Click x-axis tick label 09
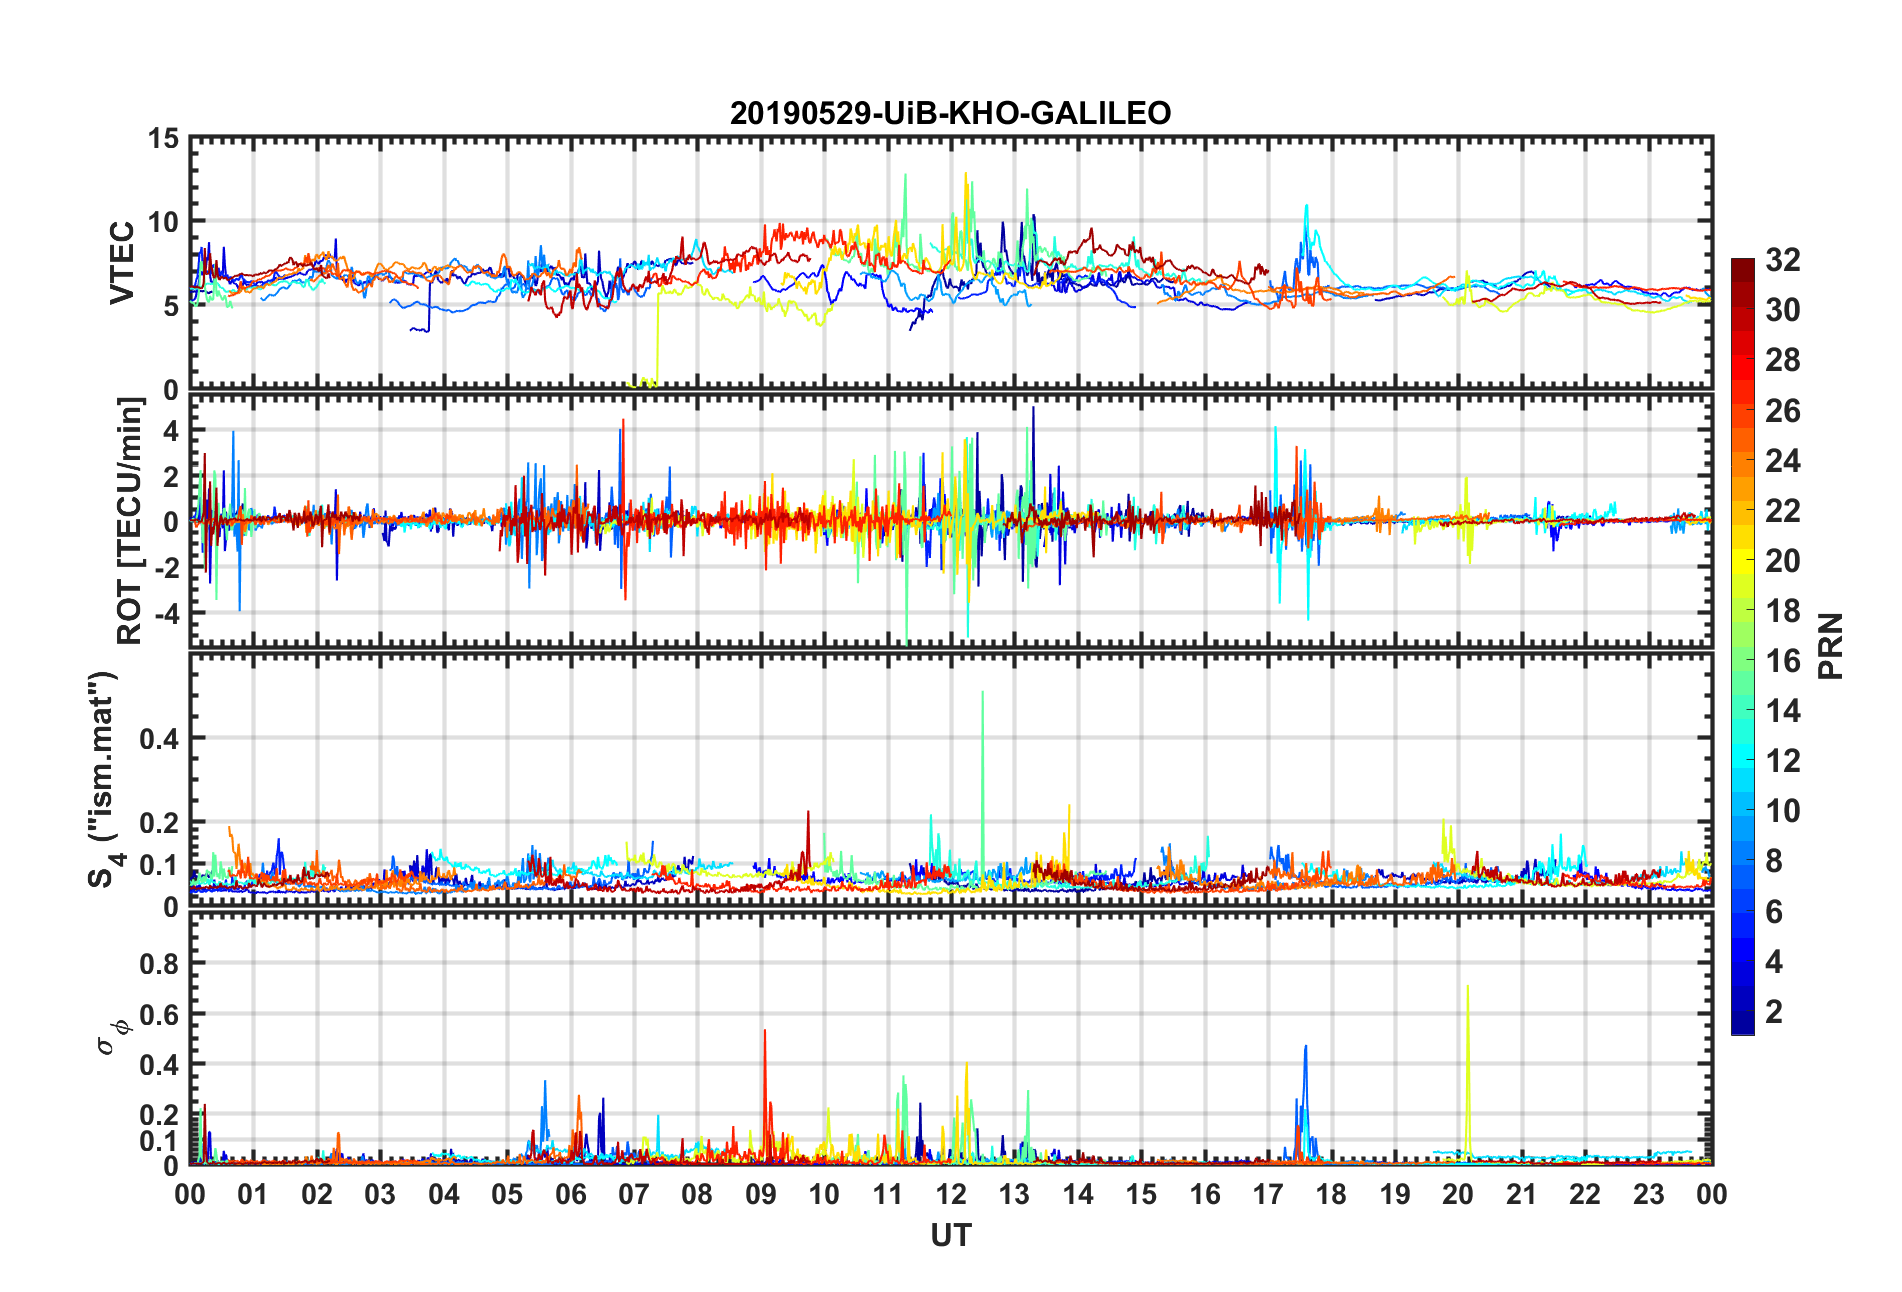 pyautogui.click(x=761, y=1194)
